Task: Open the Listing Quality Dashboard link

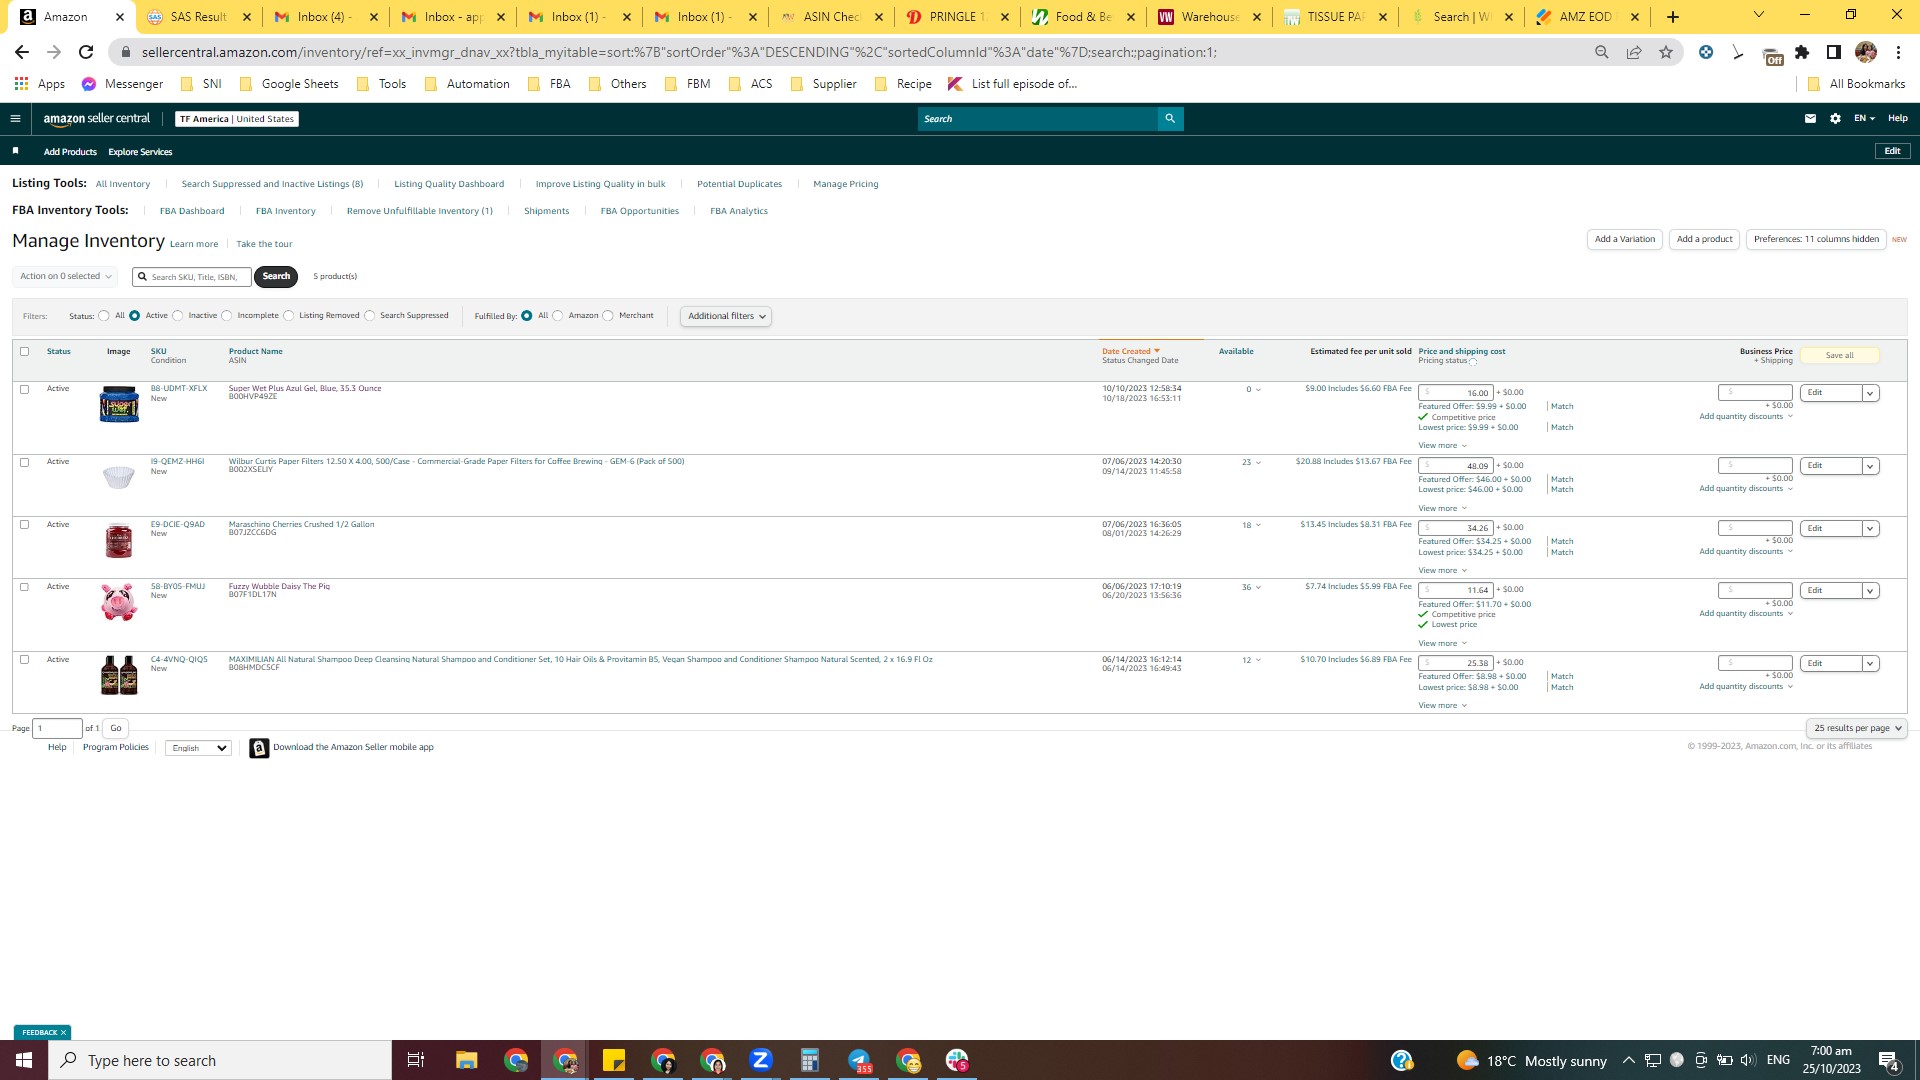Action: 449,184
